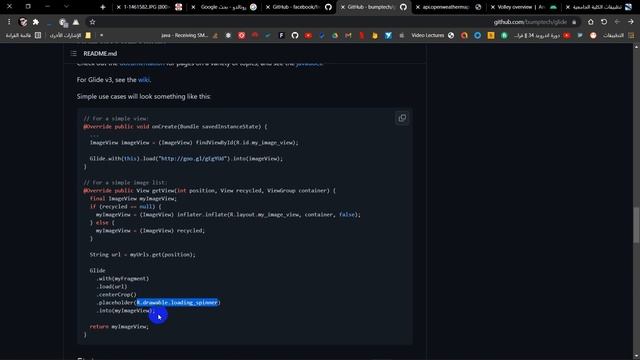The image size is (640, 360).
Task: Switch to the api.openweathermap tab
Action: pyautogui.click(x=449, y=7)
